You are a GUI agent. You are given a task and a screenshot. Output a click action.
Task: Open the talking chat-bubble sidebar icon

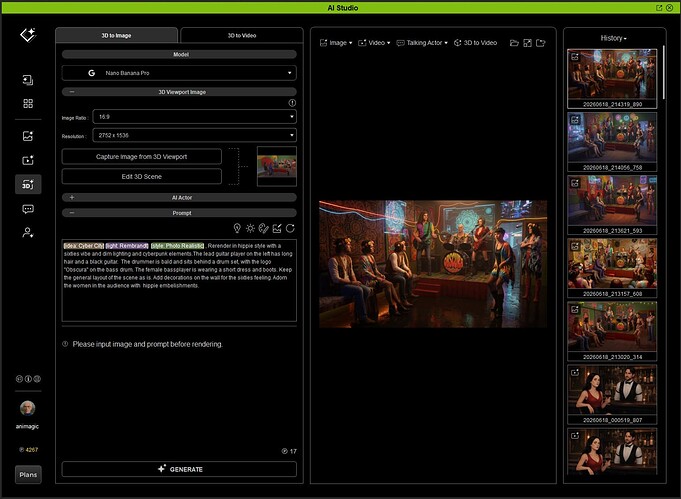pyautogui.click(x=28, y=209)
